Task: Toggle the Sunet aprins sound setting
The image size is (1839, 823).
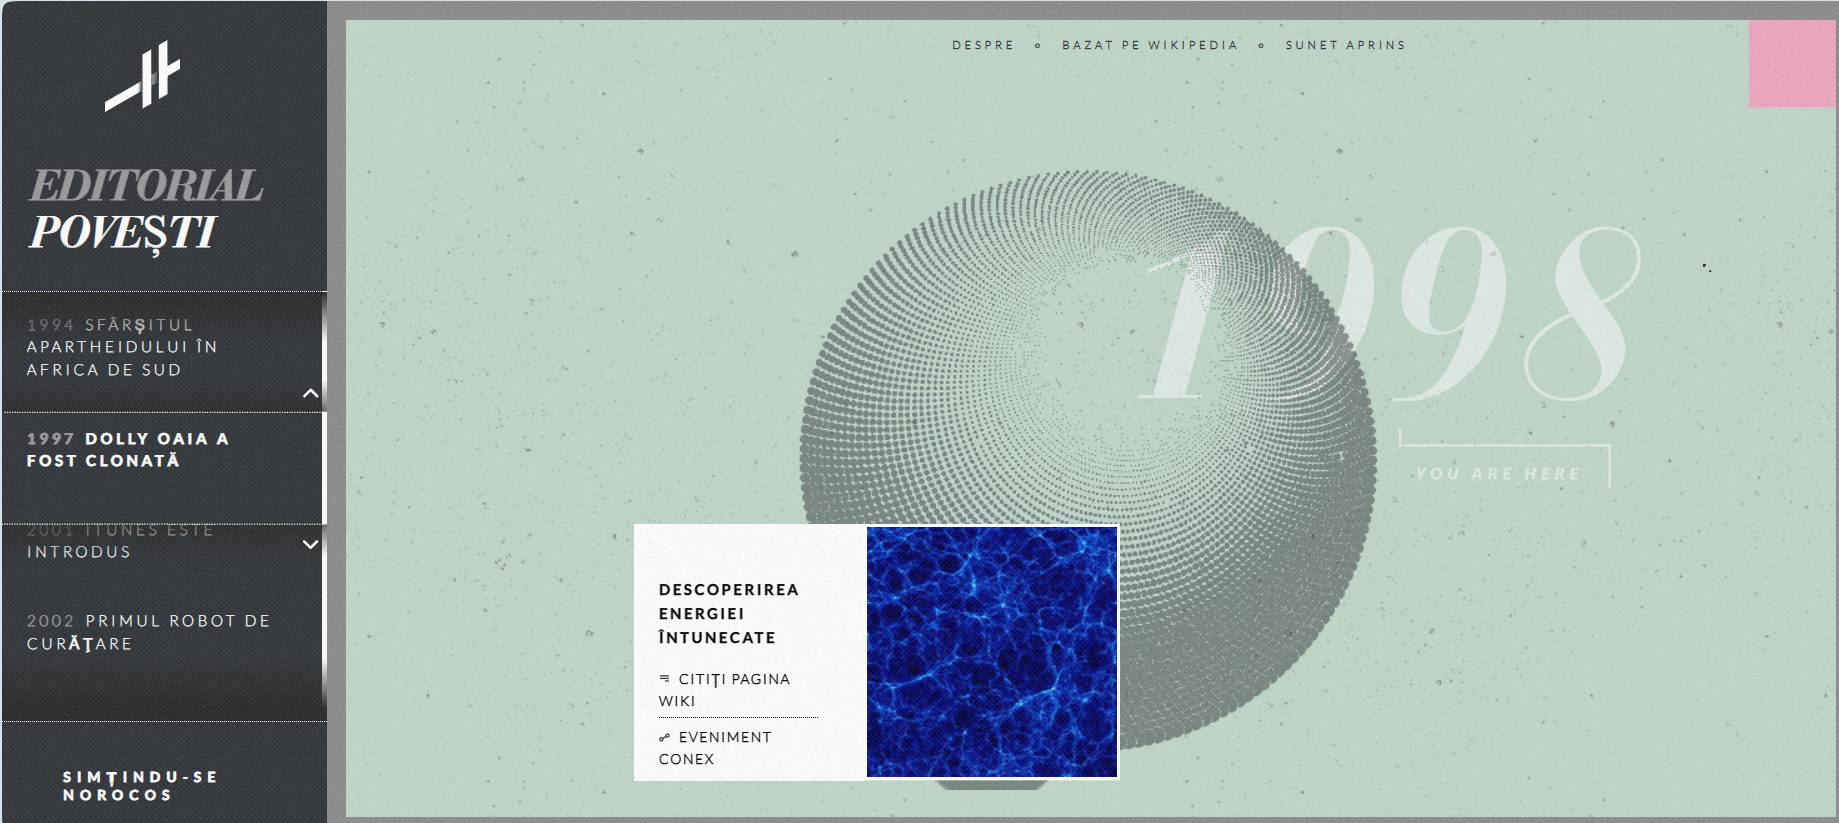Action: (1344, 45)
